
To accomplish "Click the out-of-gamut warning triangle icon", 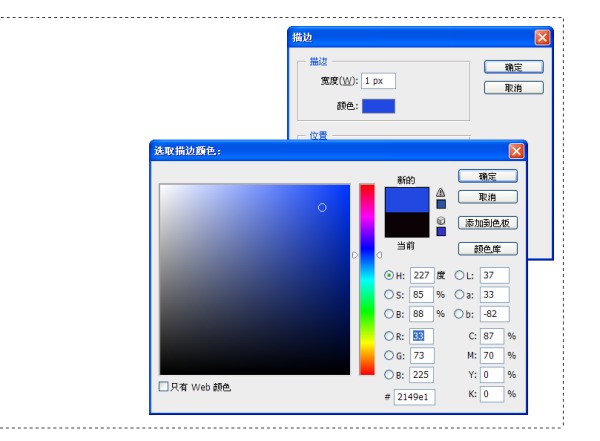I will pyautogui.click(x=440, y=193).
